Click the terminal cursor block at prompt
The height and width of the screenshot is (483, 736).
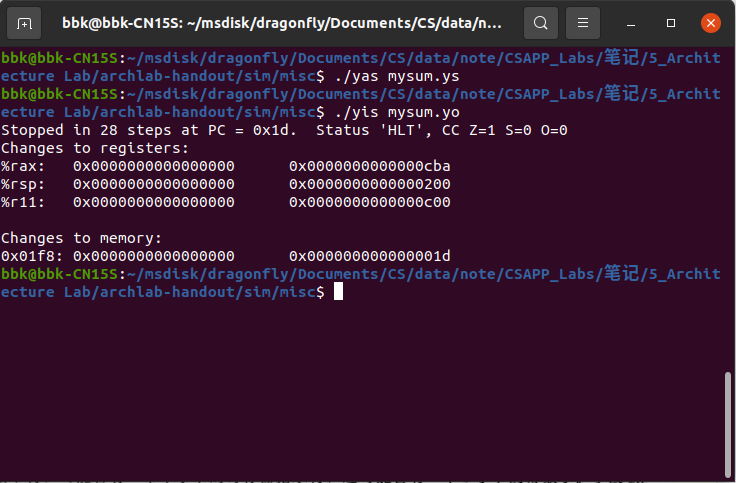pos(339,292)
